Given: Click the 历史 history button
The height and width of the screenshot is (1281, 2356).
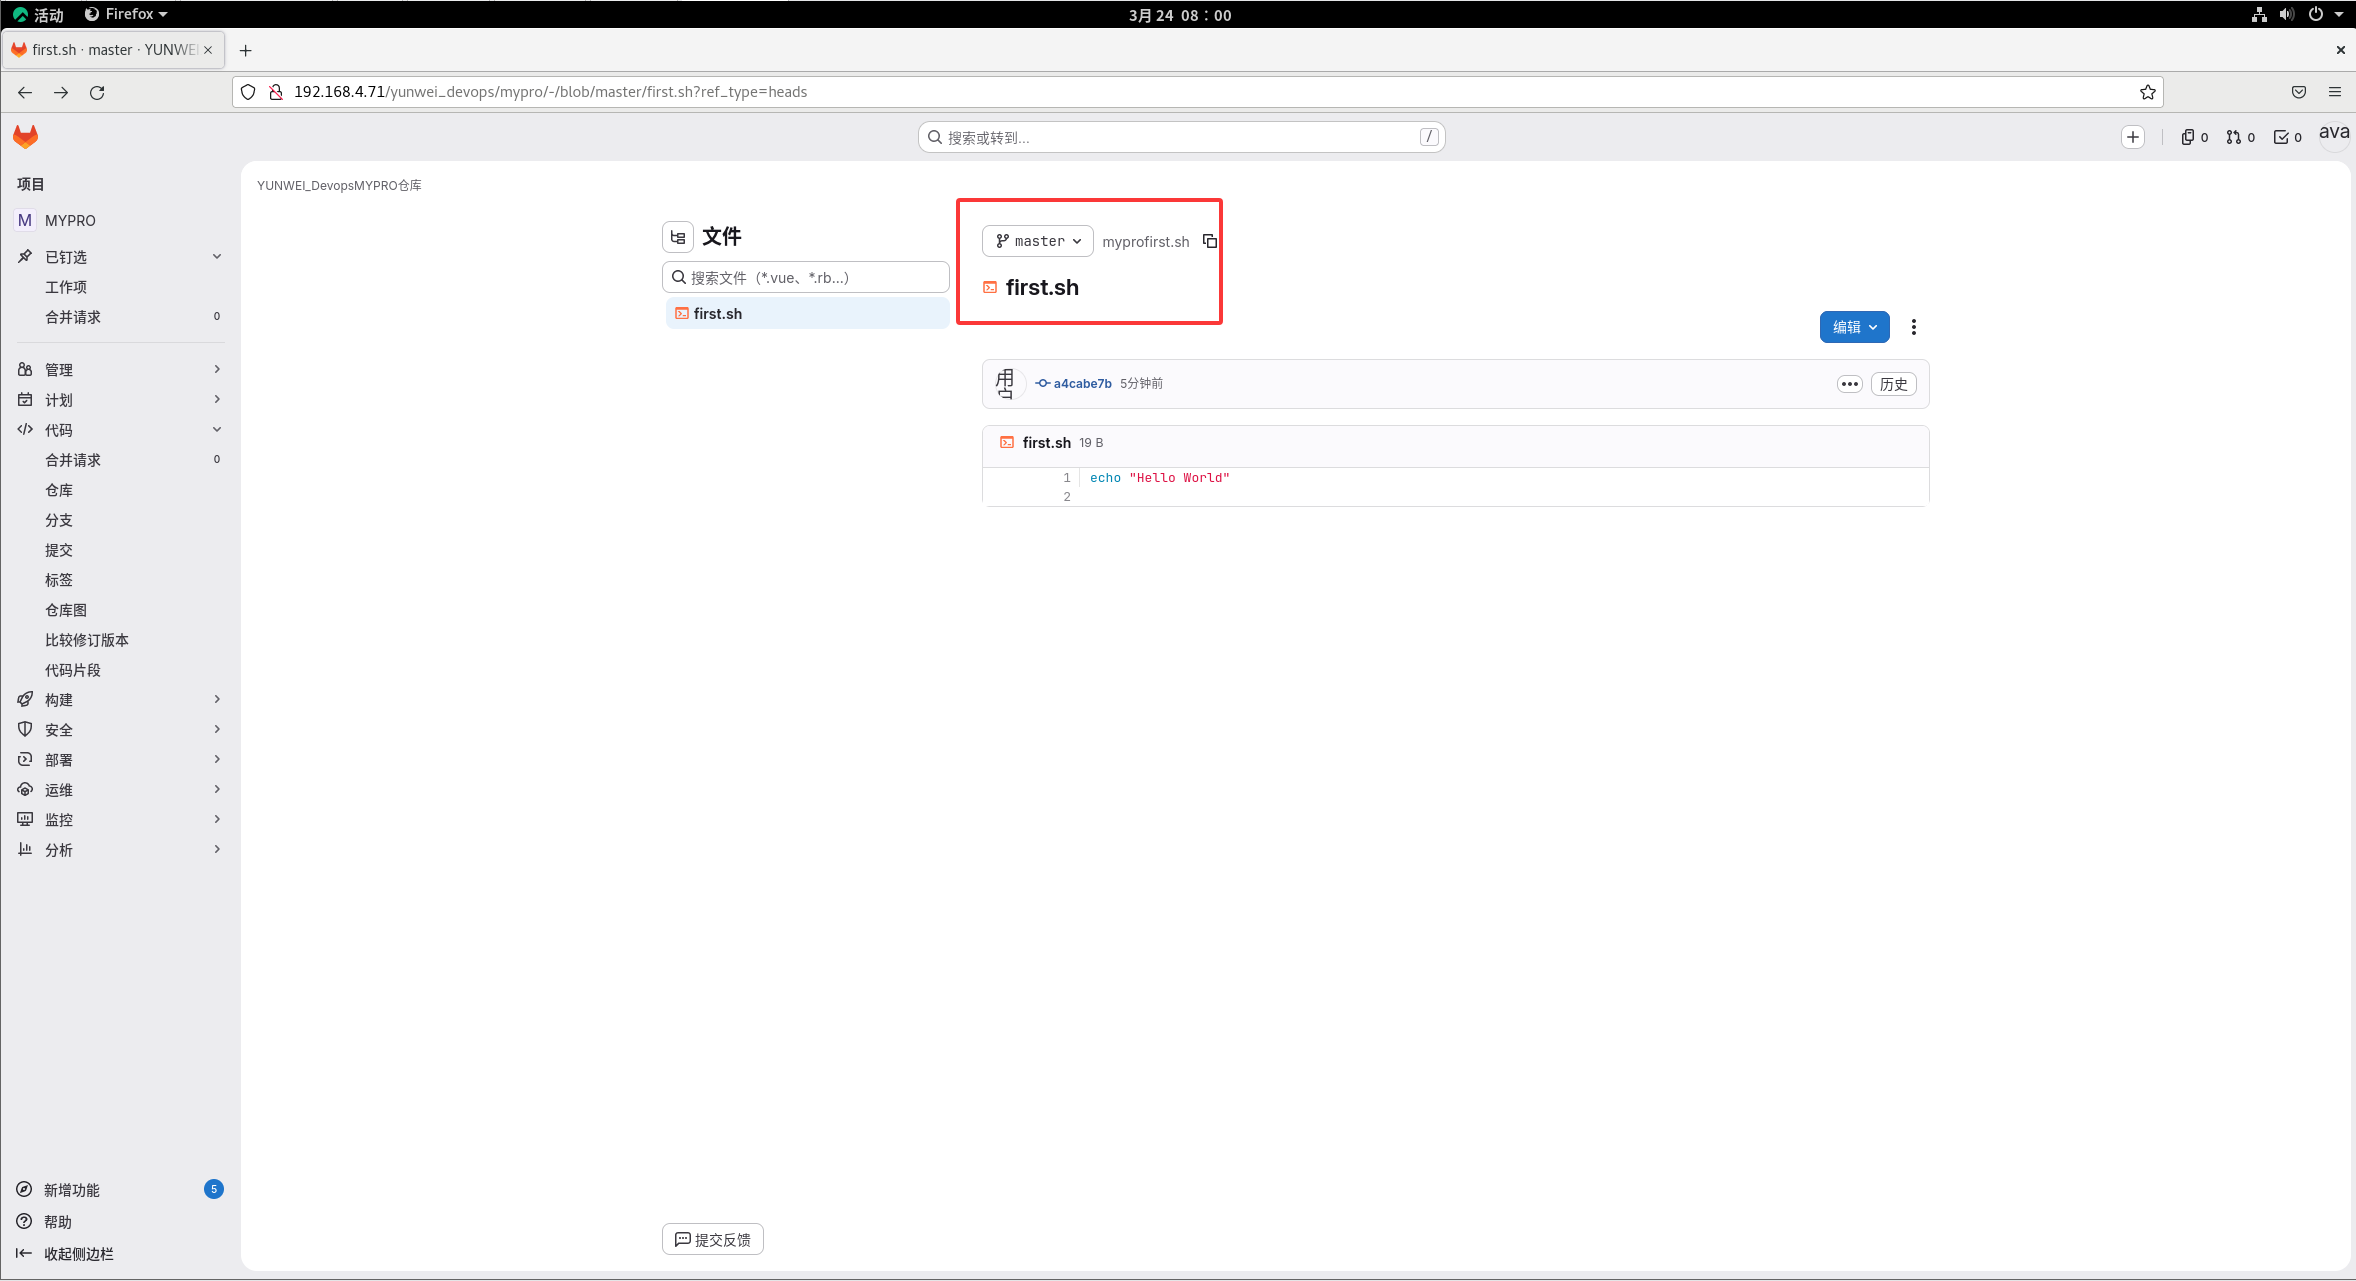Looking at the screenshot, I should (1893, 384).
